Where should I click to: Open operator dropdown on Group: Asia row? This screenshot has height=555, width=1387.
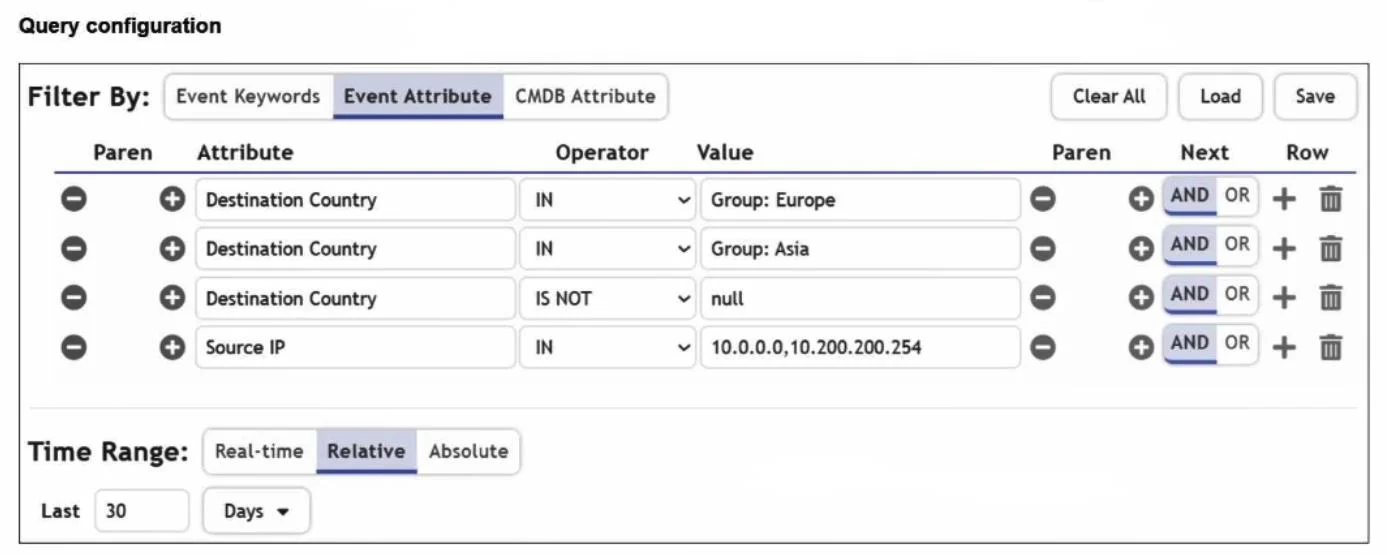608,249
